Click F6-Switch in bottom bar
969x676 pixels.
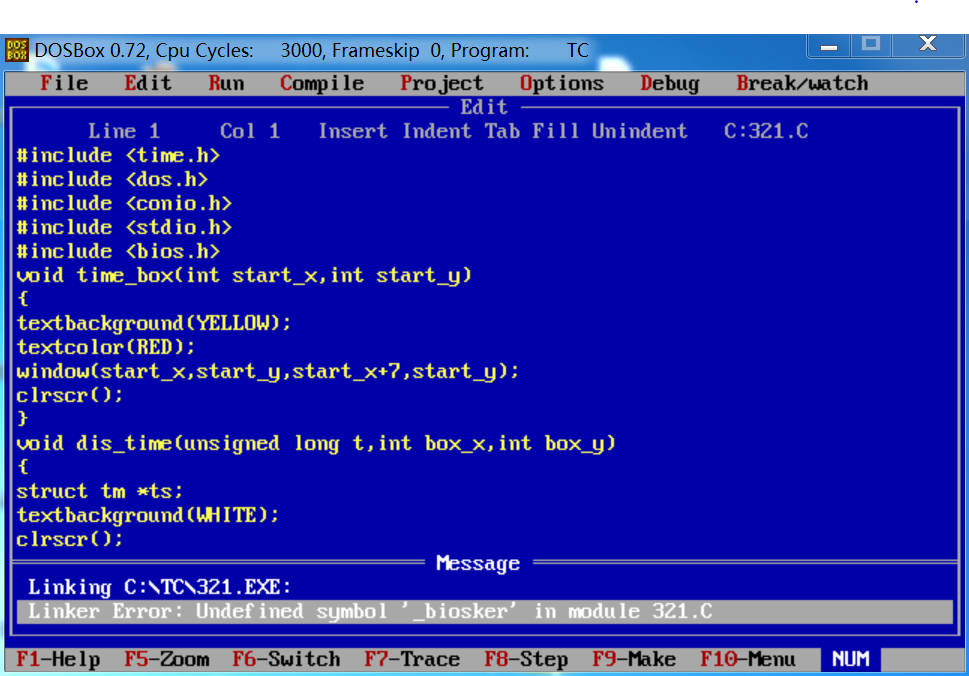tap(286, 659)
